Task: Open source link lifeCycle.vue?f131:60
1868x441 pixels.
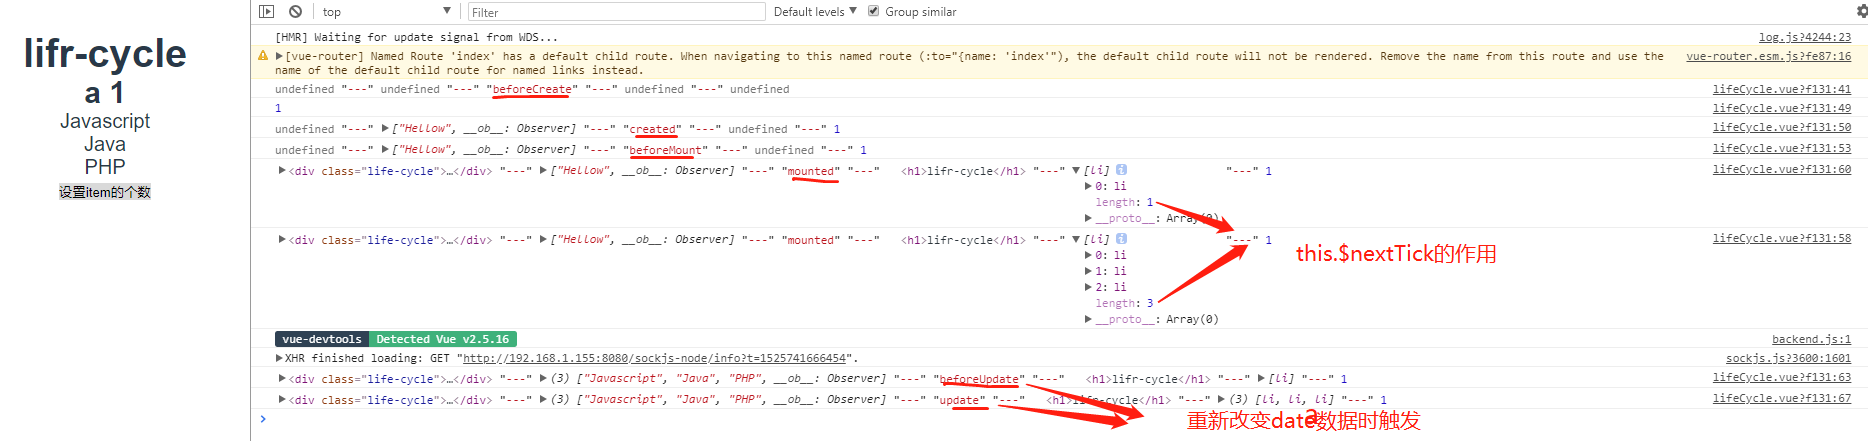Action: click(1782, 169)
